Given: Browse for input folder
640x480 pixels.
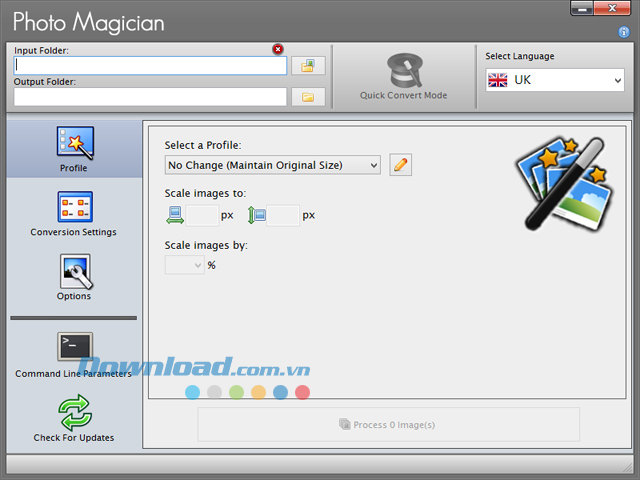Looking at the screenshot, I should coord(308,66).
